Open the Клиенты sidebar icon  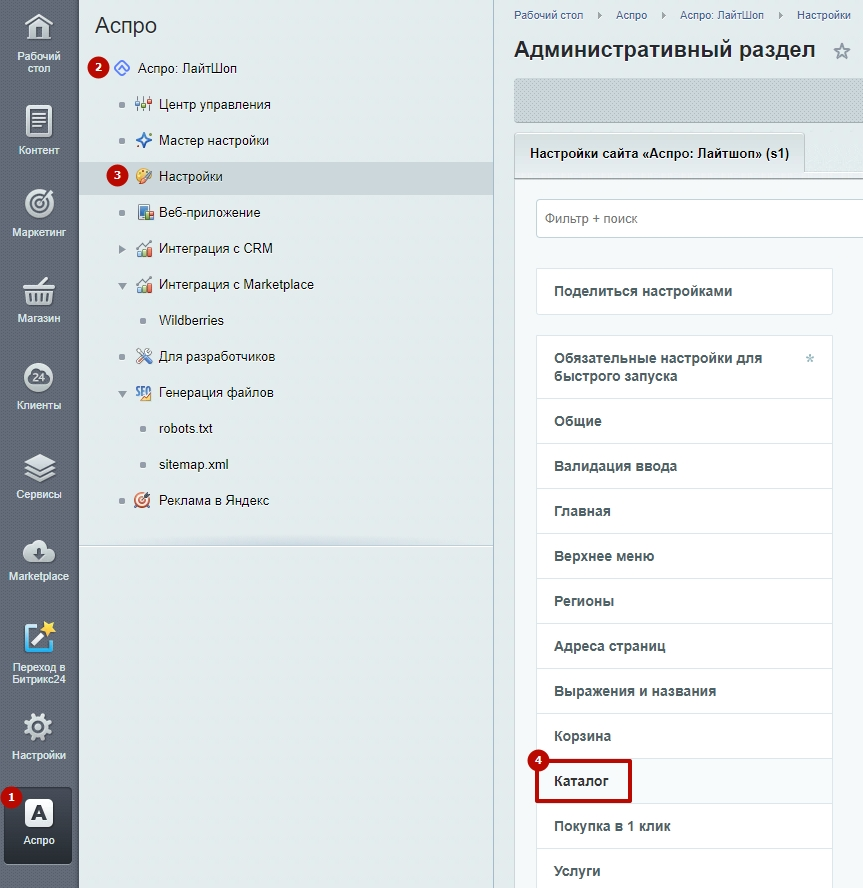pyautogui.click(x=38, y=378)
